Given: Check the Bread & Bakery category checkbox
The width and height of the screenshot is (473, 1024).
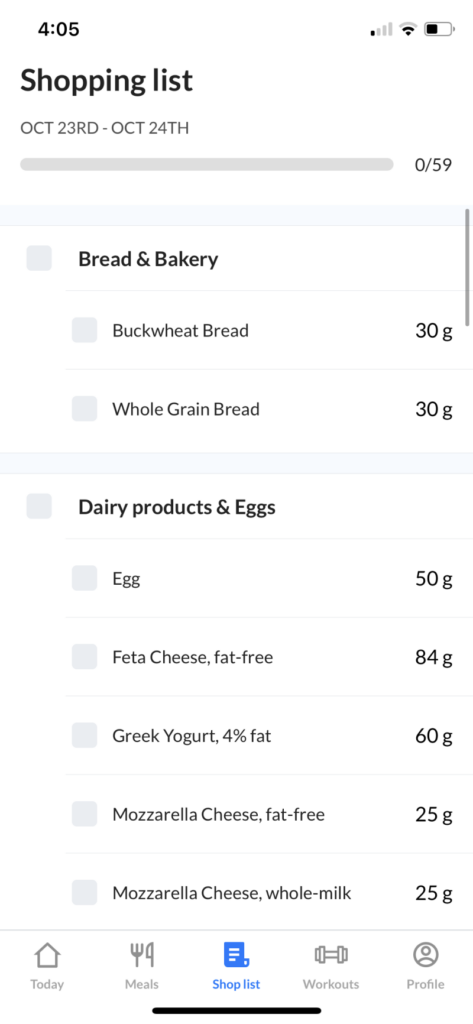Looking at the screenshot, I should coord(39,259).
